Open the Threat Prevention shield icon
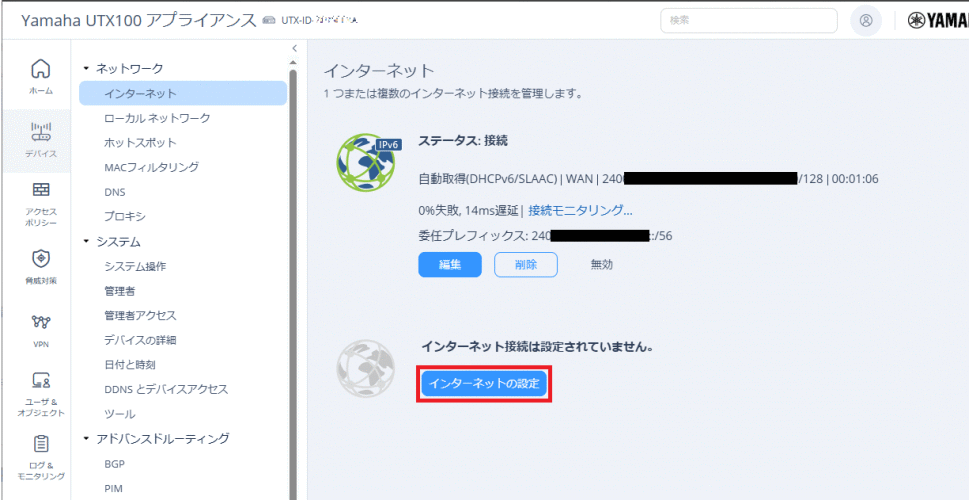The image size is (969, 500). [x=41, y=259]
